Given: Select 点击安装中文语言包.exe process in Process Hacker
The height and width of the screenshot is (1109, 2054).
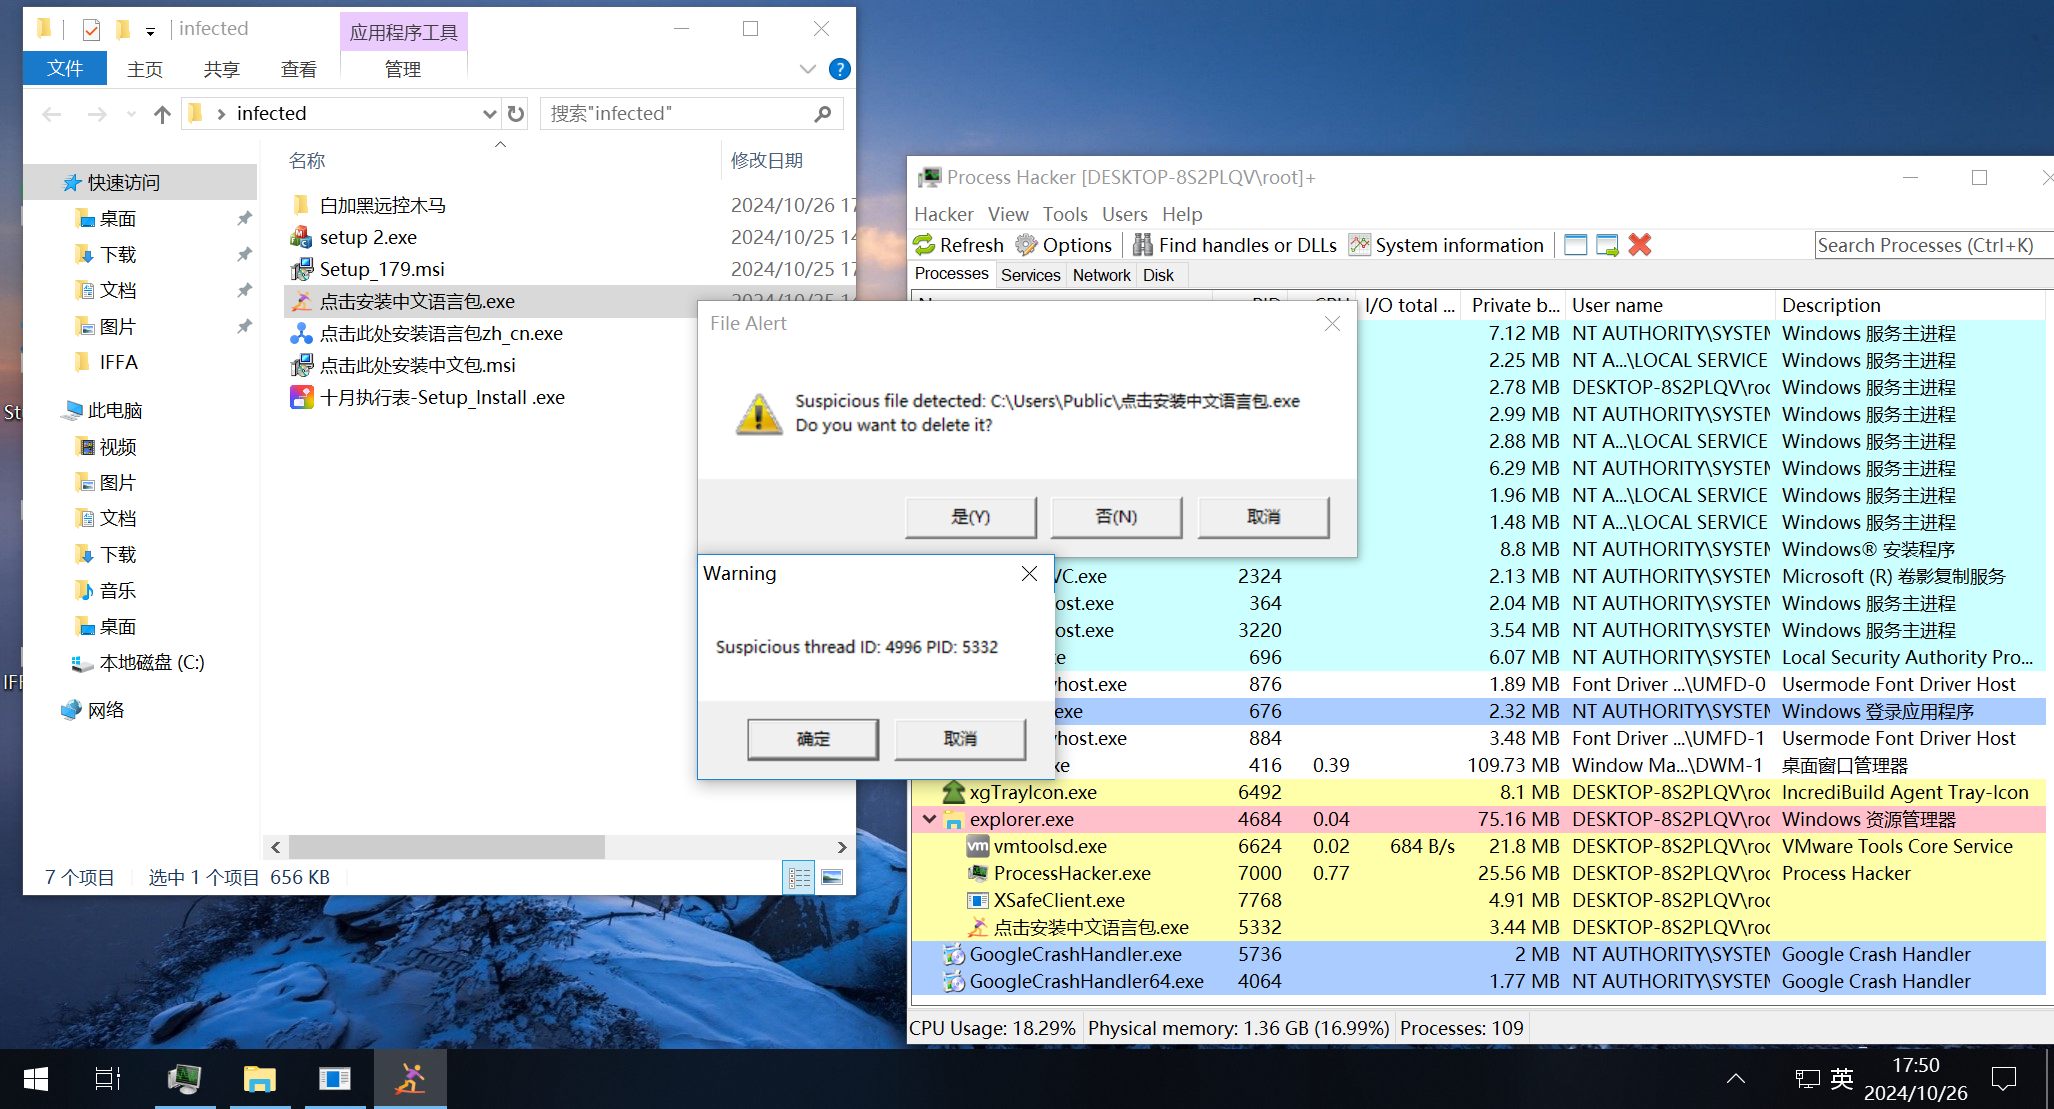Looking at the screenshot, I should (1478, 927).
